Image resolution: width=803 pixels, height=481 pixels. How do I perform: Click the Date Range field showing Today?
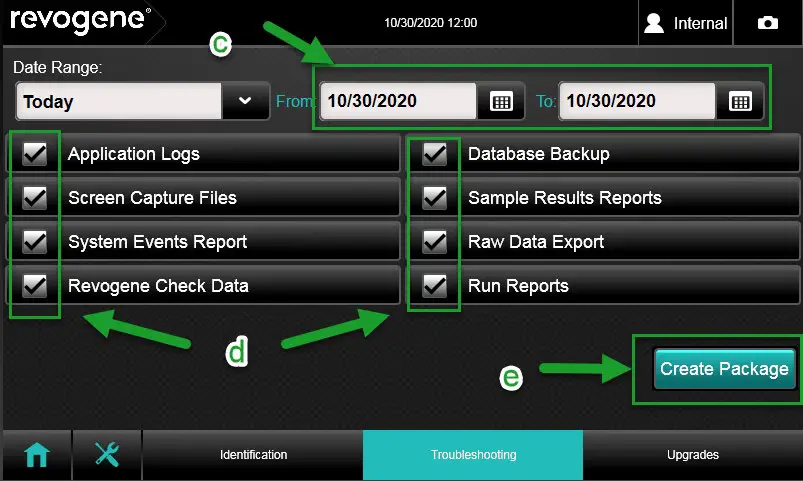(x=119, y=101)
